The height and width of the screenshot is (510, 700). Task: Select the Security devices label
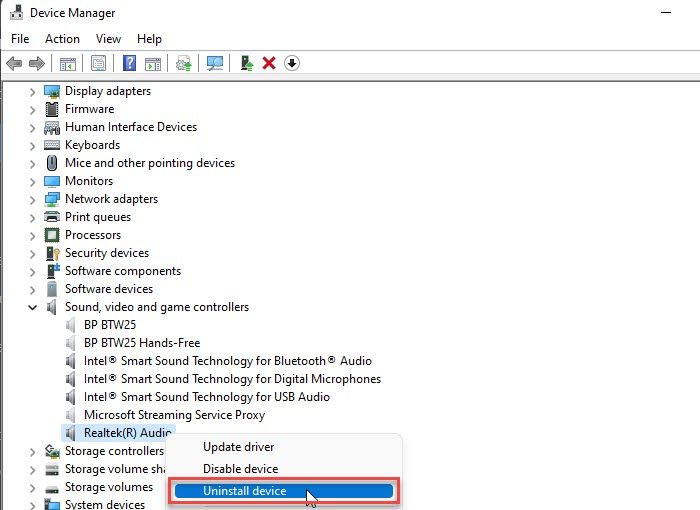point(107,253)
